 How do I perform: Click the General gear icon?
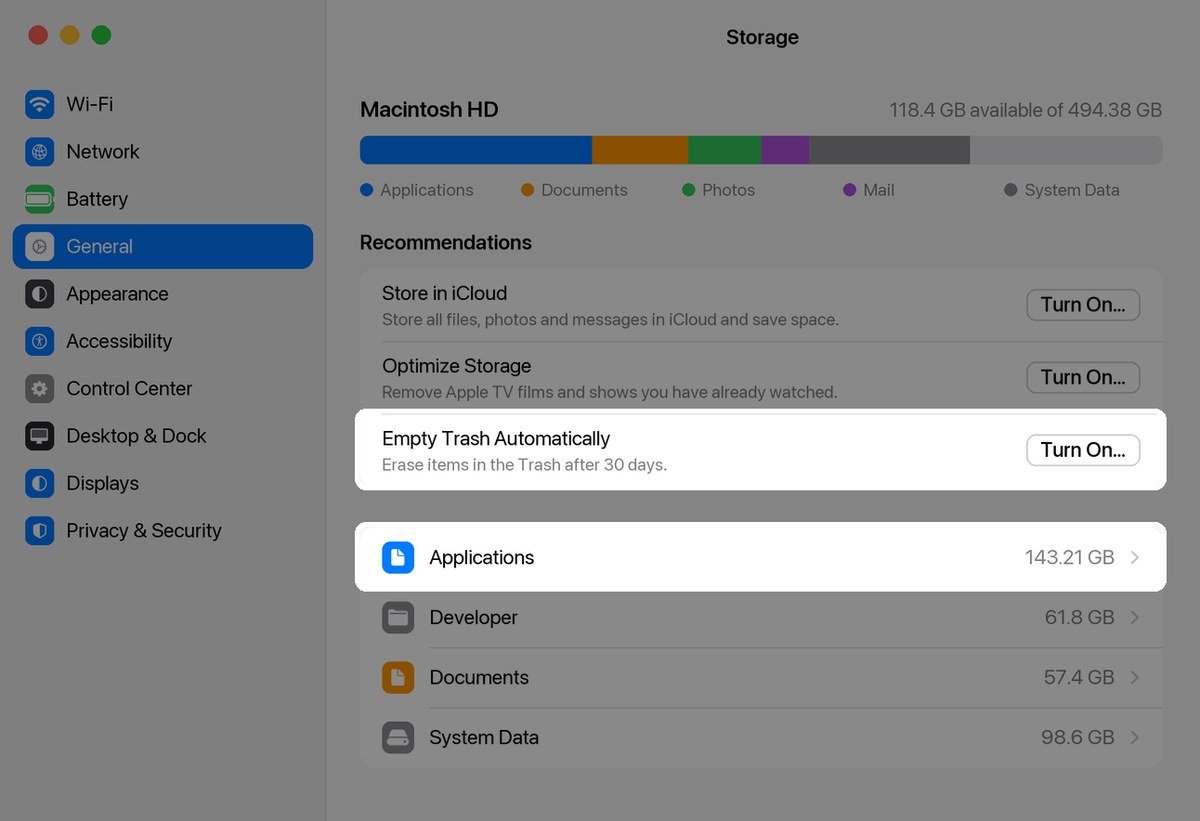coord(40,247)
